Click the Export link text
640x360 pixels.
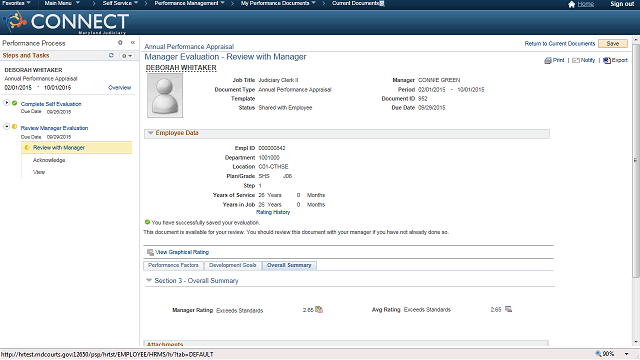click(620, 60)
